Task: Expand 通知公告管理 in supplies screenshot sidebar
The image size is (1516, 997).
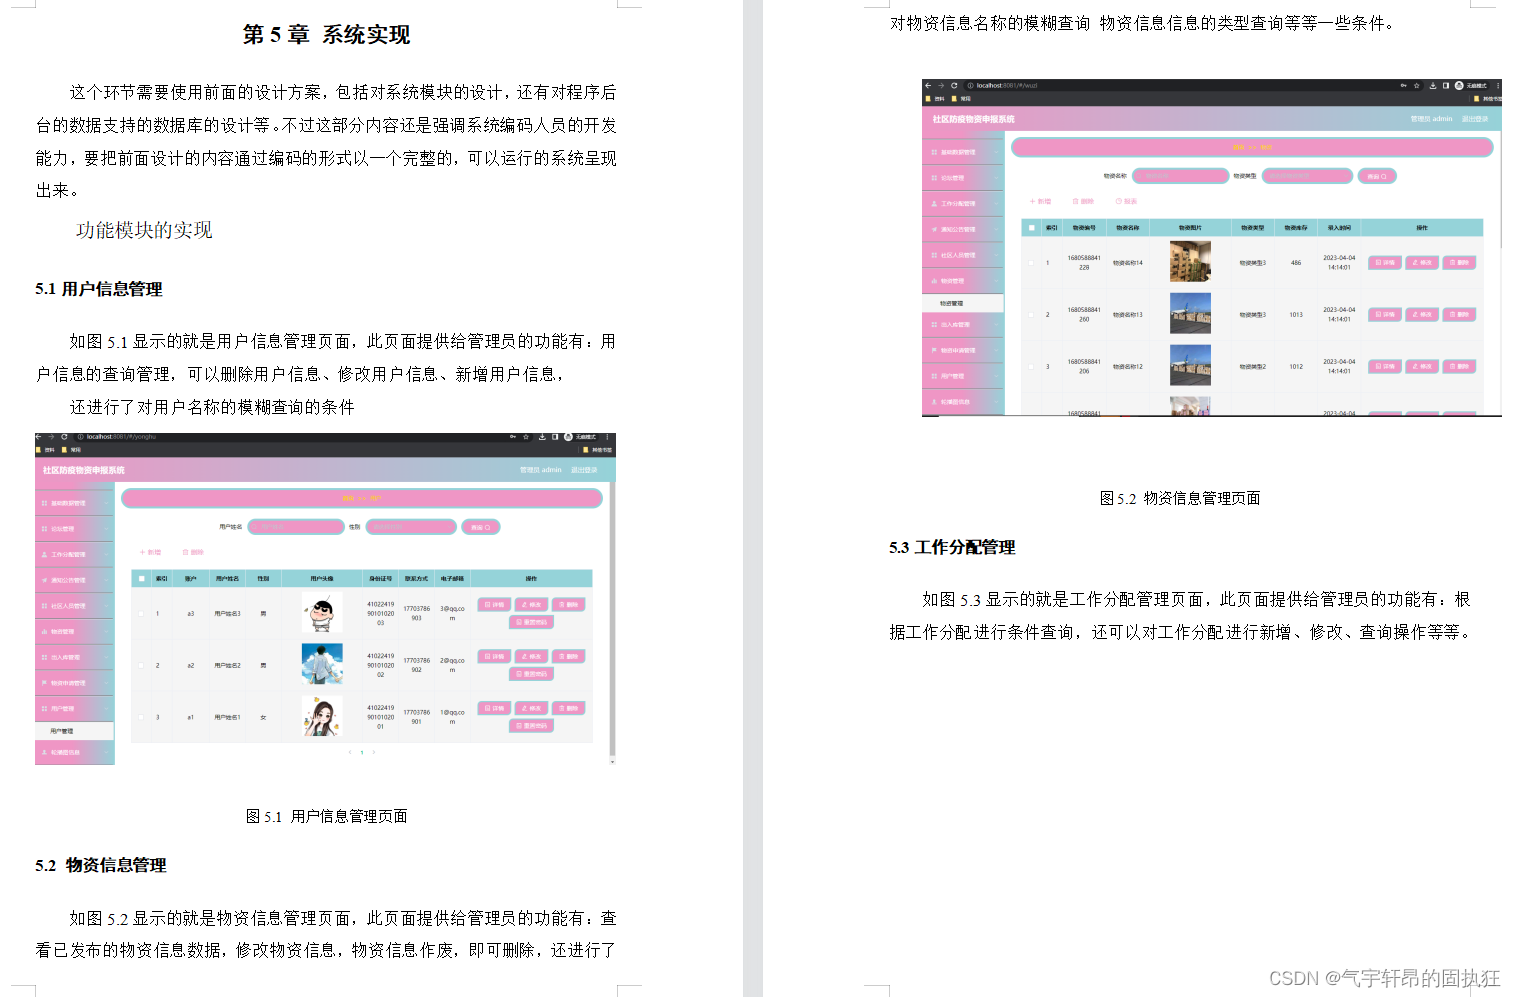Action: click(963, 229)
